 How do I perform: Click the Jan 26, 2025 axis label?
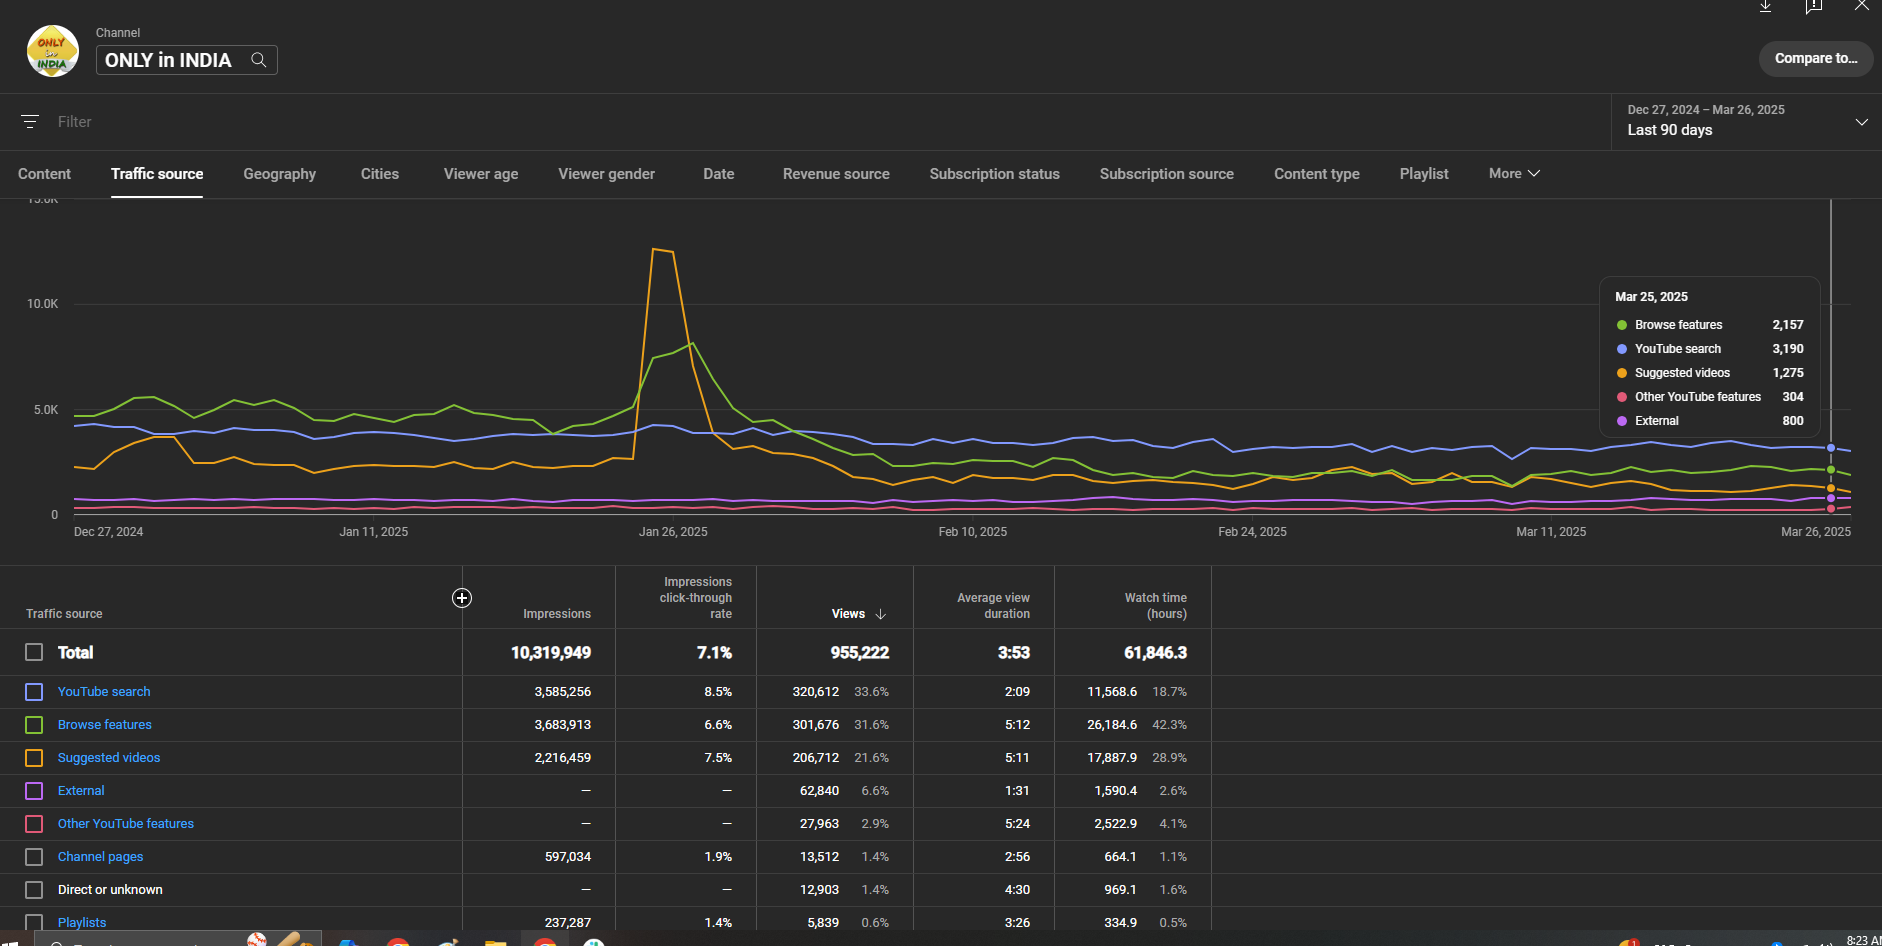(x=673, y=532)
